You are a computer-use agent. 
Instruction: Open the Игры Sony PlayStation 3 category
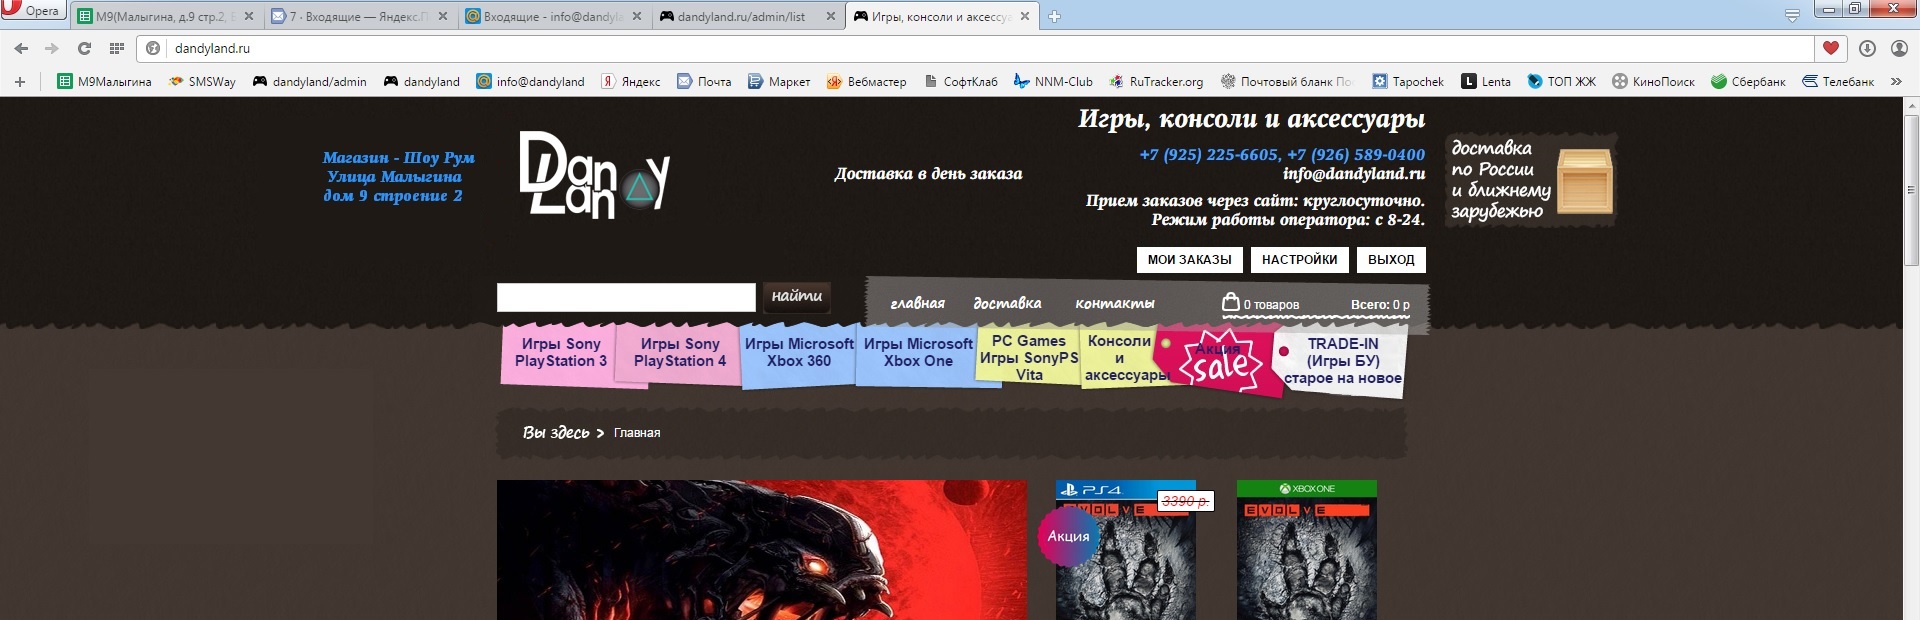(560, 353)
